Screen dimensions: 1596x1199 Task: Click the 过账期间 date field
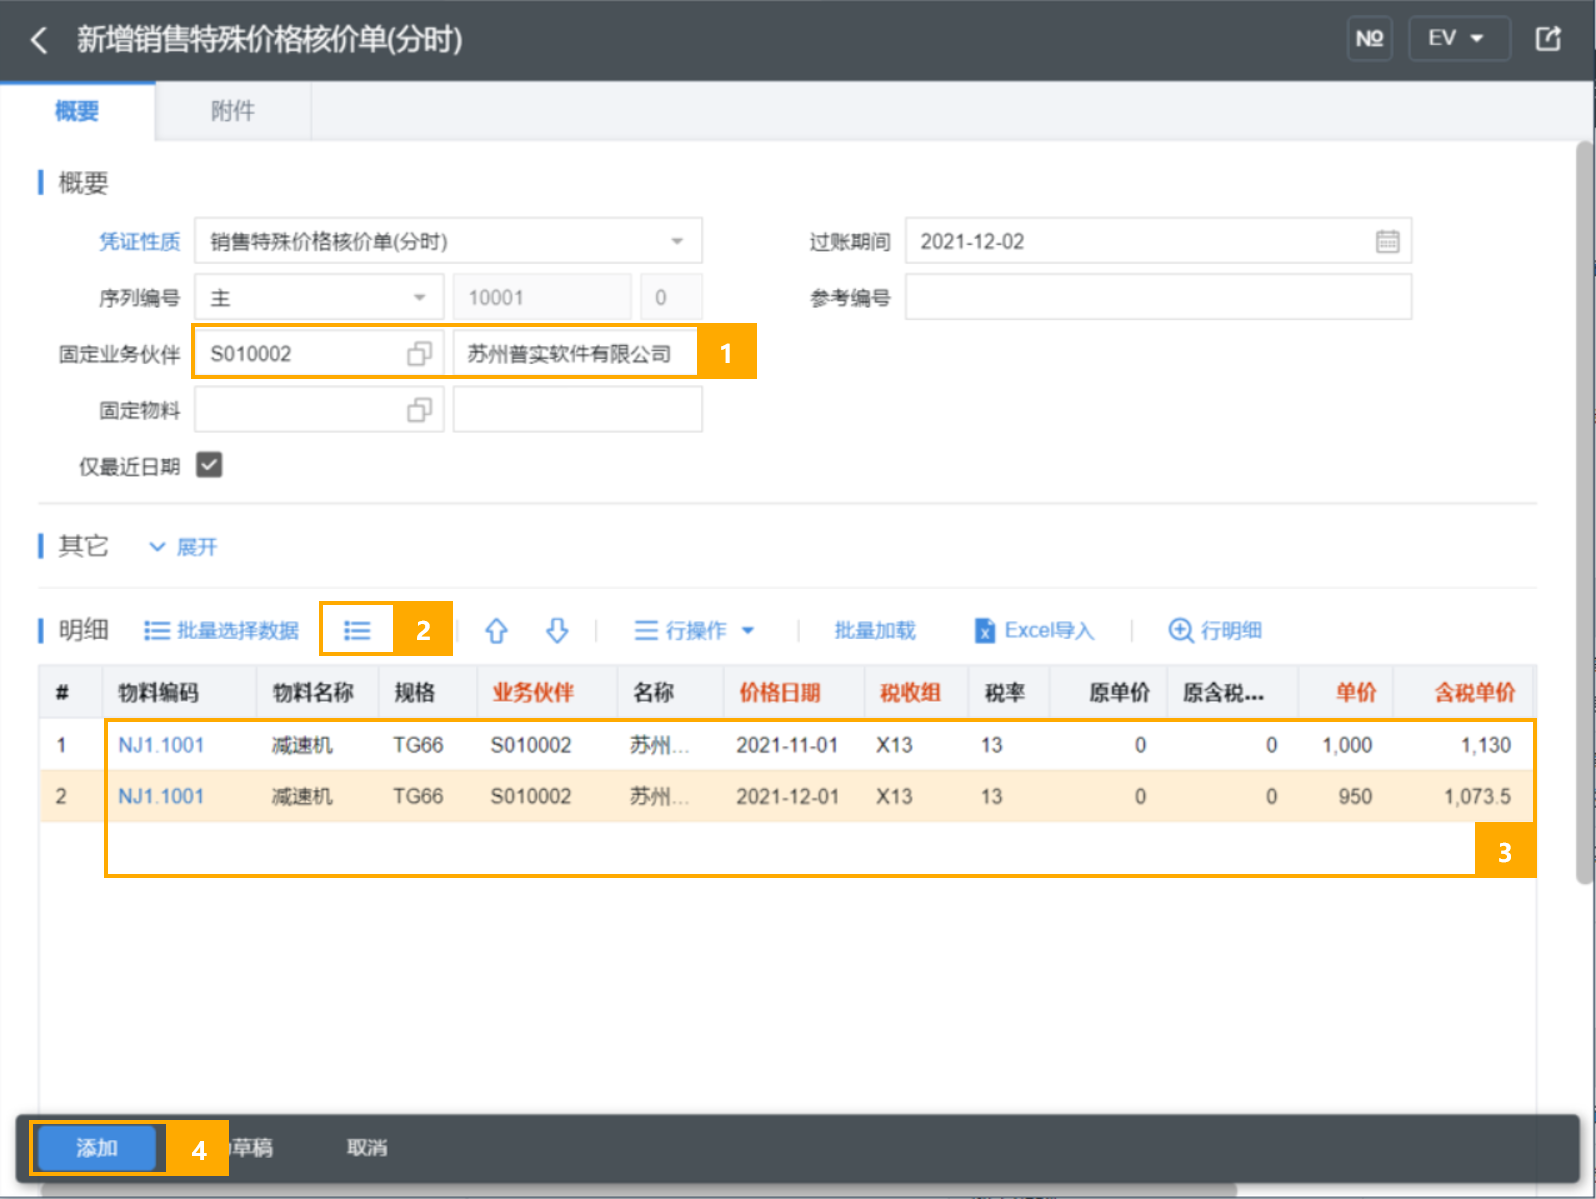point(1158,241)
